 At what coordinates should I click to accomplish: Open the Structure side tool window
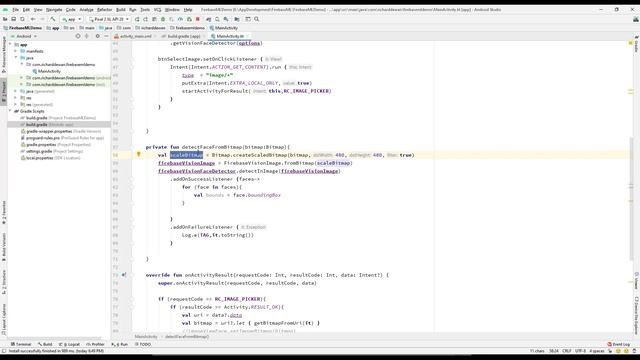(4, 282)
